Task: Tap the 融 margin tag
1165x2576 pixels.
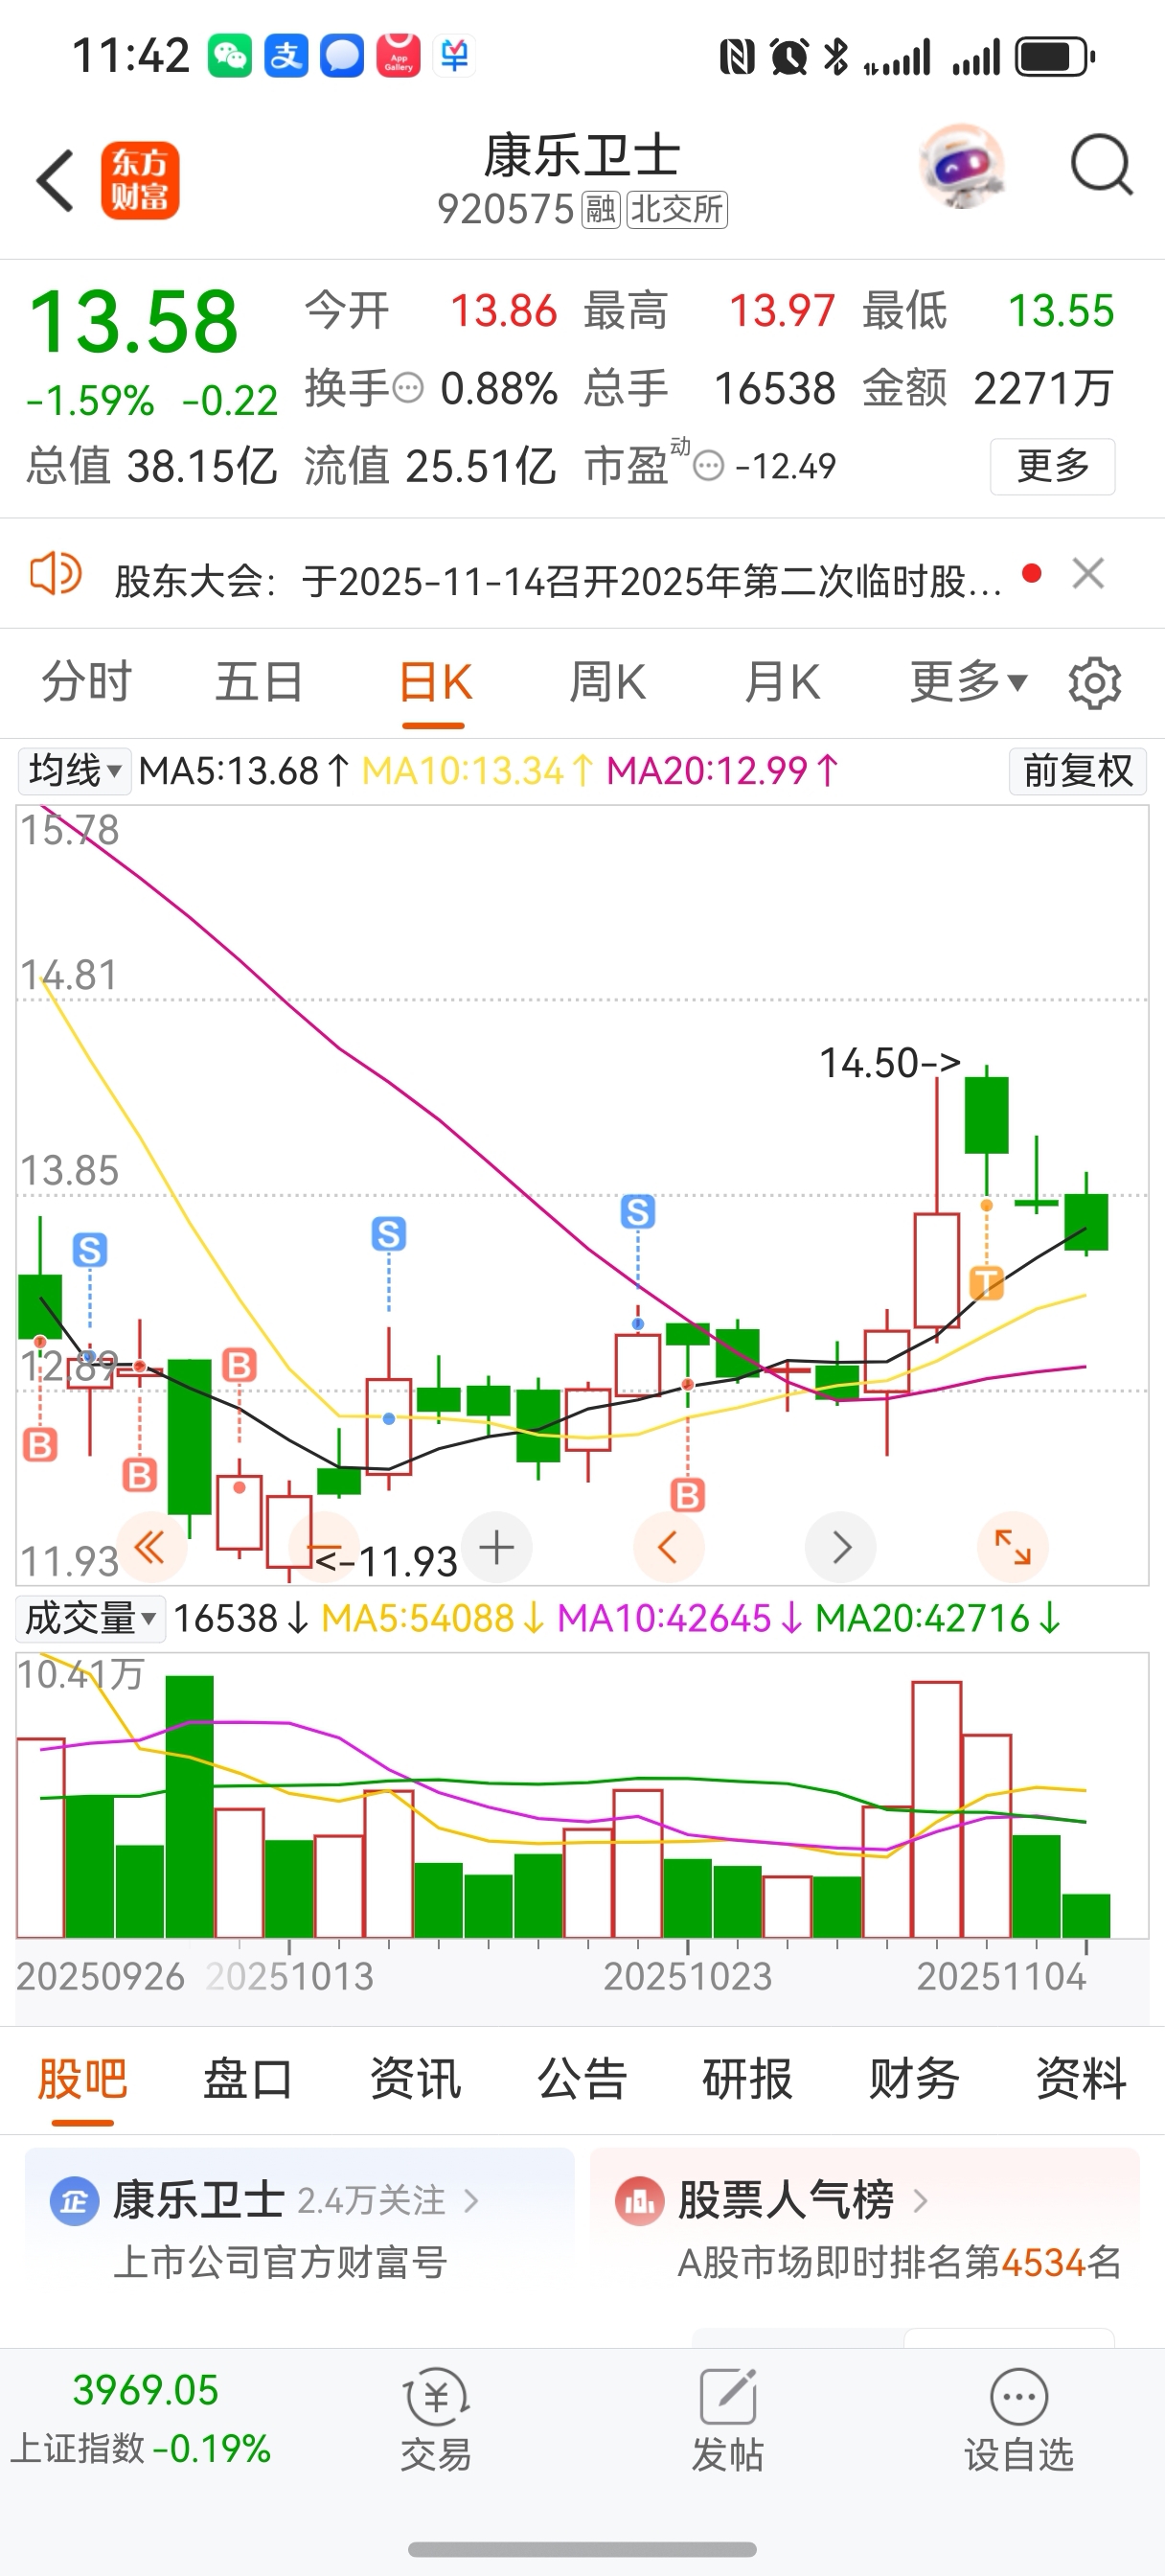Action: [x=601, y=210]
